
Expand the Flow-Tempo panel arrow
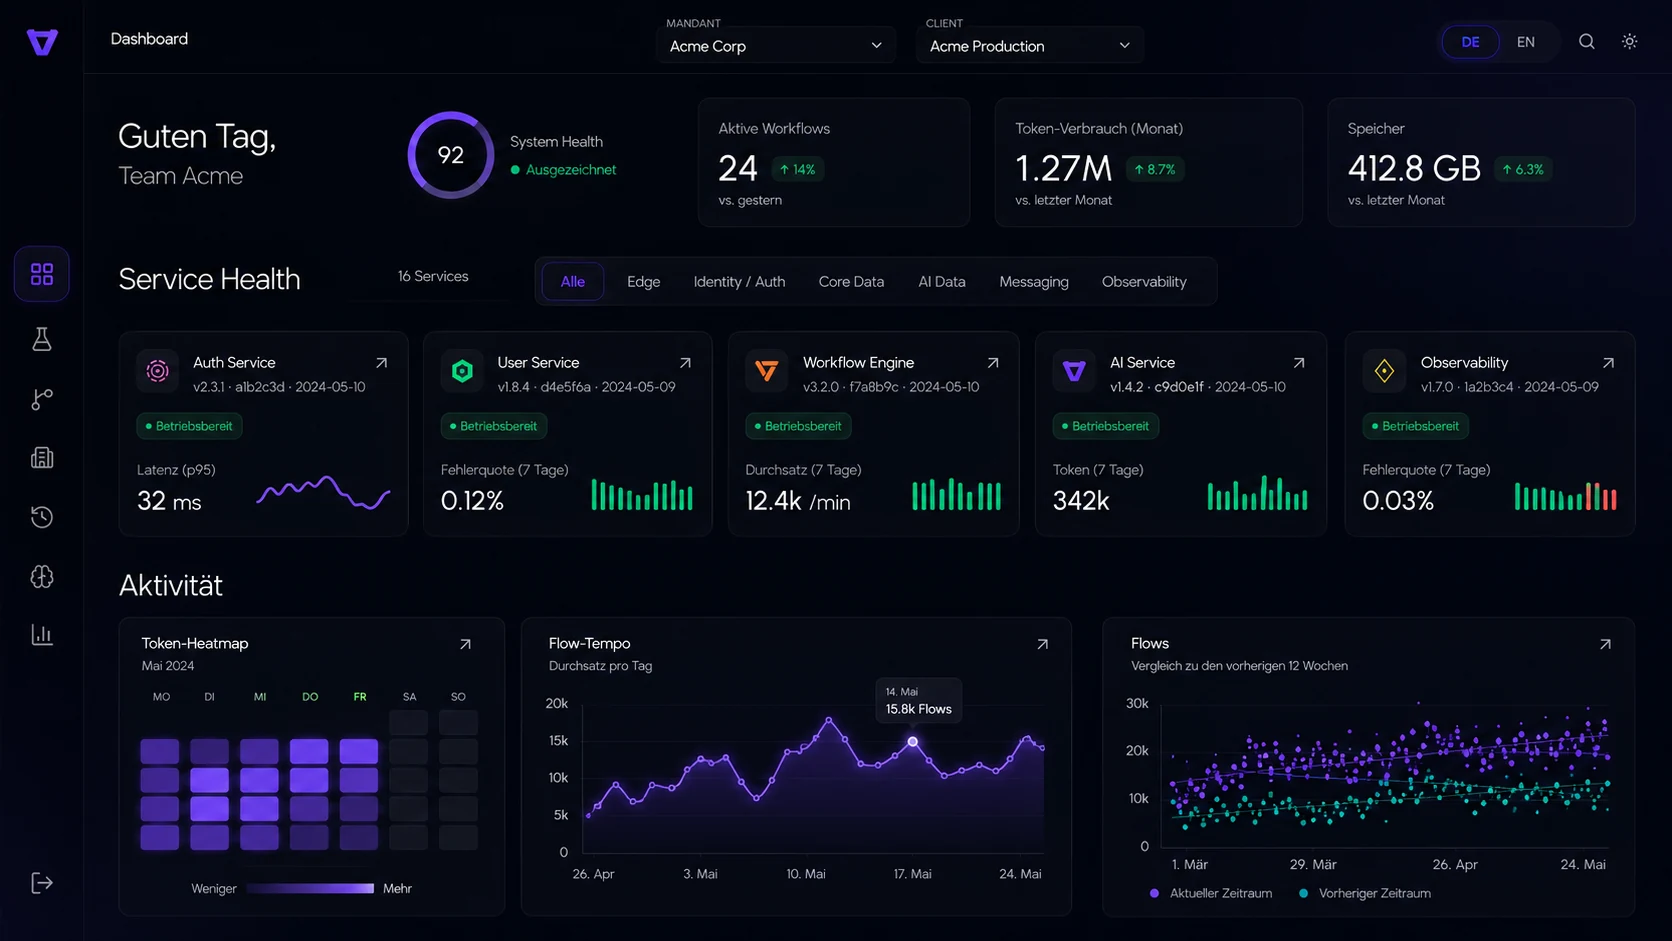1043,645
